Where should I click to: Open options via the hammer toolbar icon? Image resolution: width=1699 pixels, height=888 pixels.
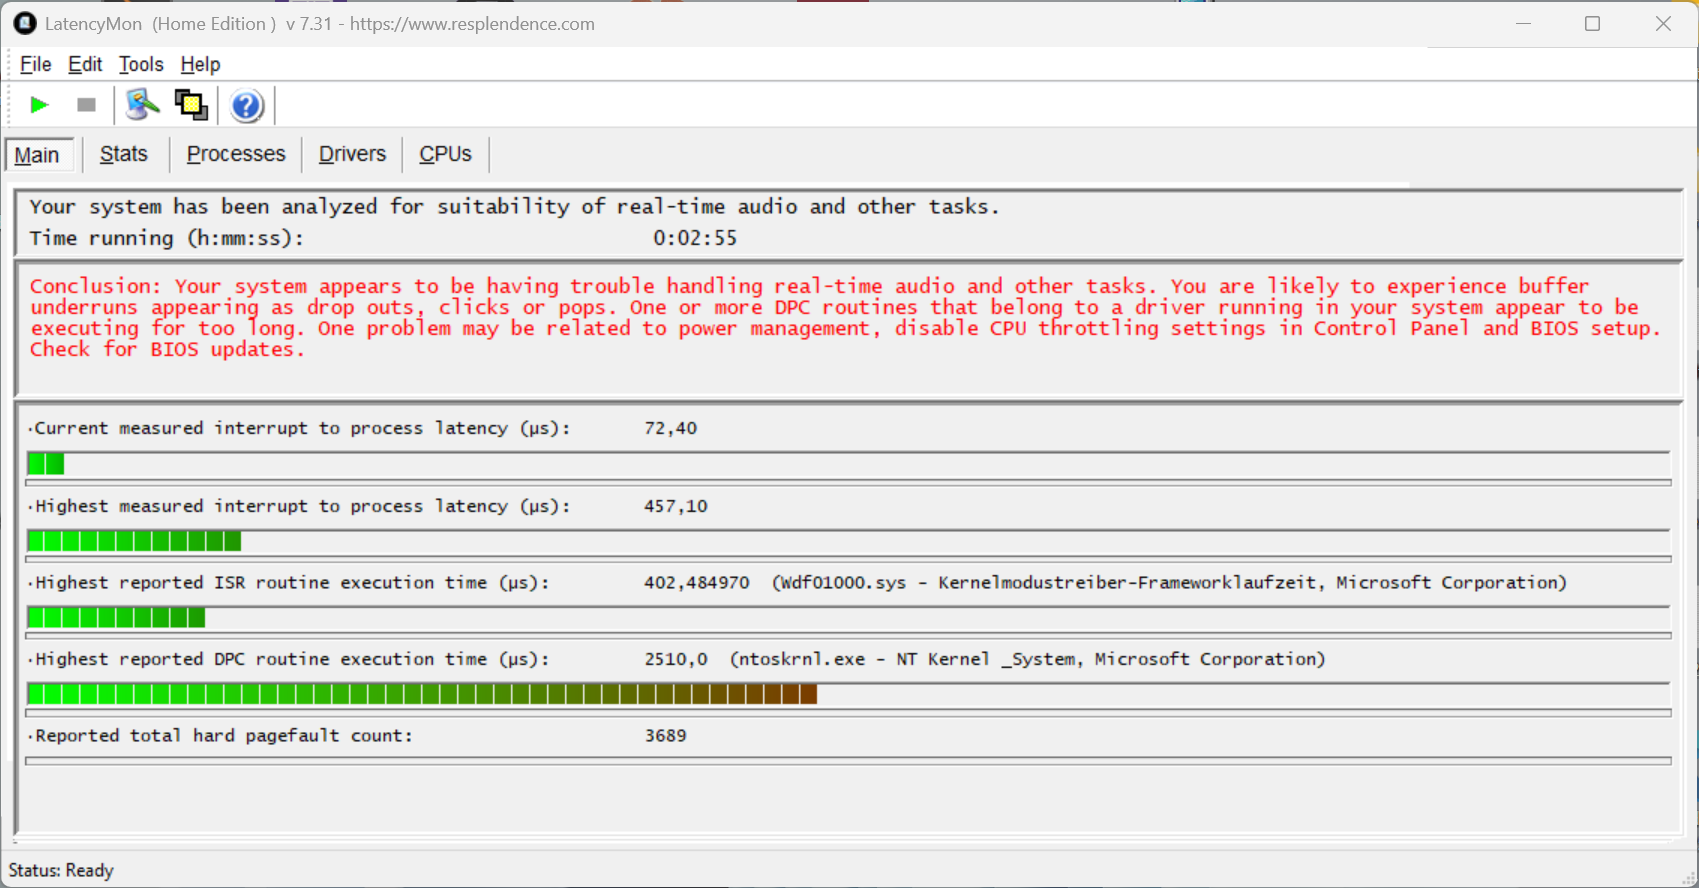click(x=142, y=105)
